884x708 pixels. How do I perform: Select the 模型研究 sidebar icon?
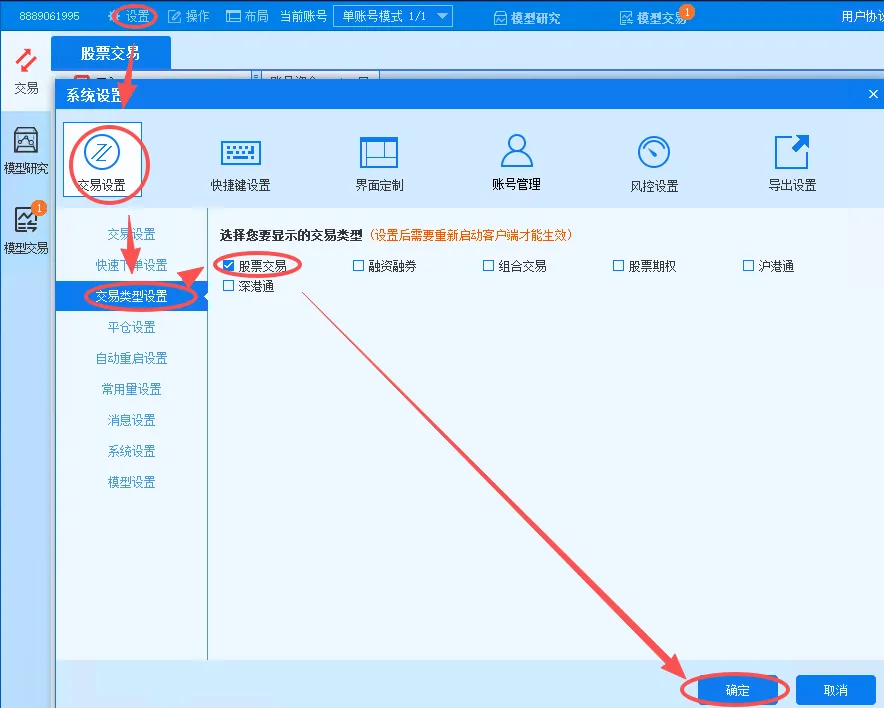pos(26,150)
